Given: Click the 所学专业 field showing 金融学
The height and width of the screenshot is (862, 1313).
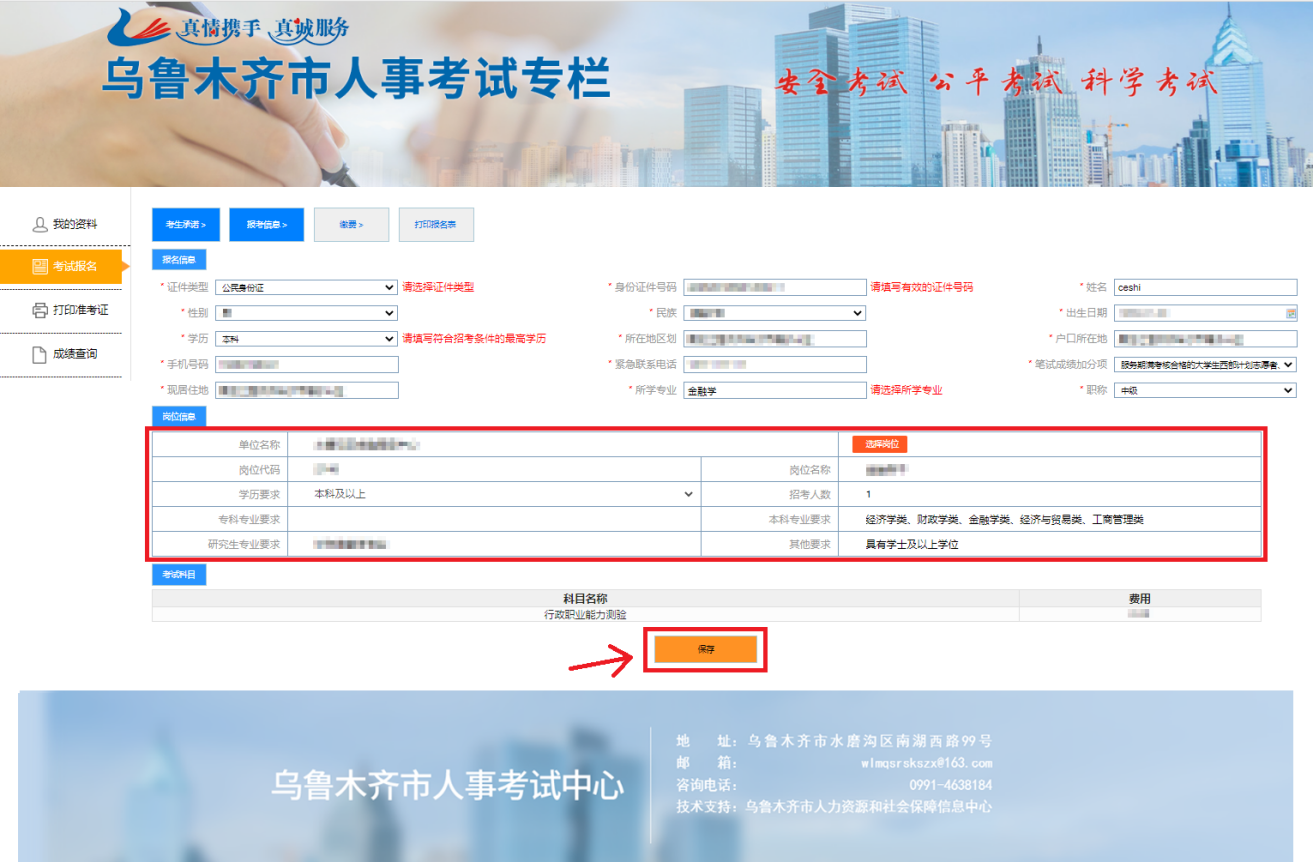Looking at the screenshot, I should point(775,390).
